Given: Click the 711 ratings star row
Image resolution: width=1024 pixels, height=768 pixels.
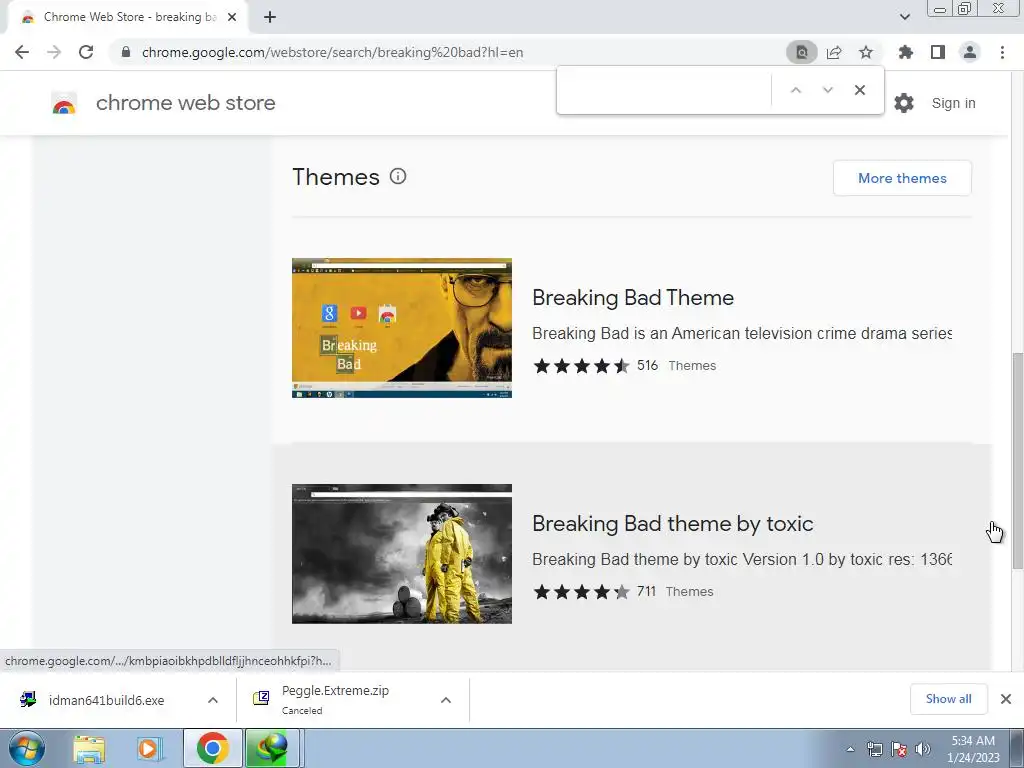Looking at the screenshot, I should click(581, 592).
